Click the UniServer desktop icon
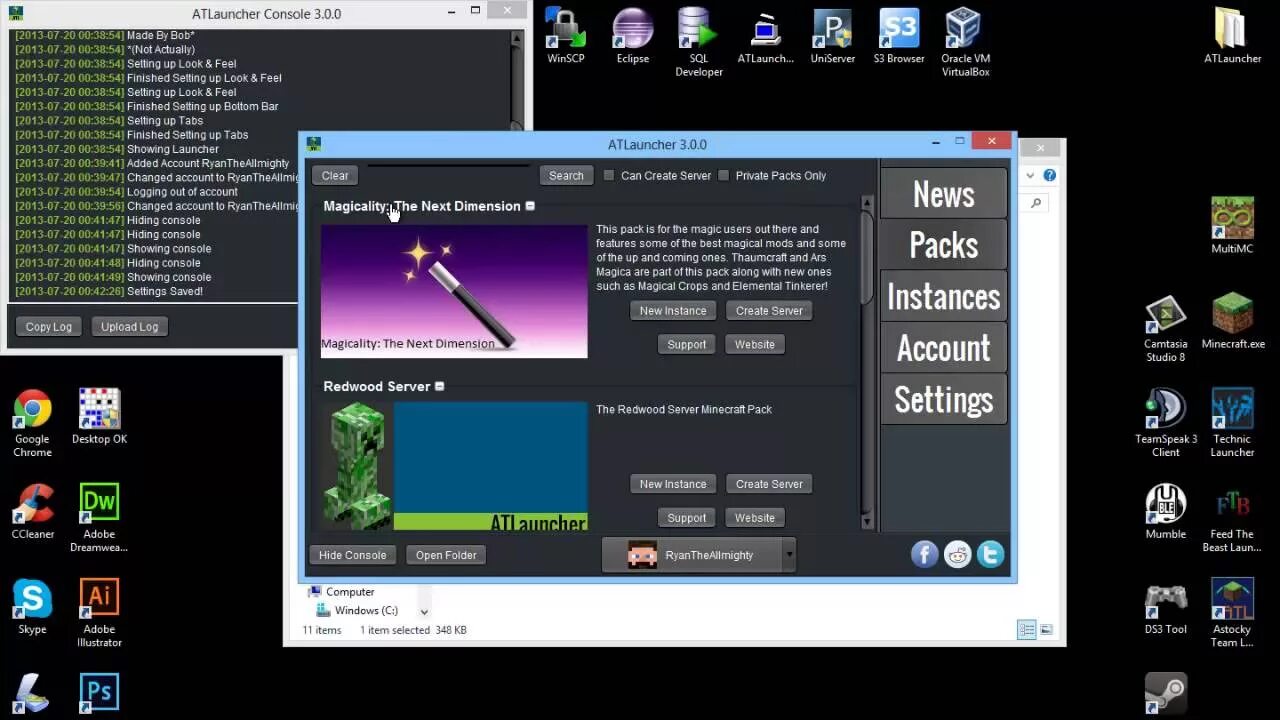Viewport: 1280px width, 720px height. pyautogui.click(x=833, y=37)
